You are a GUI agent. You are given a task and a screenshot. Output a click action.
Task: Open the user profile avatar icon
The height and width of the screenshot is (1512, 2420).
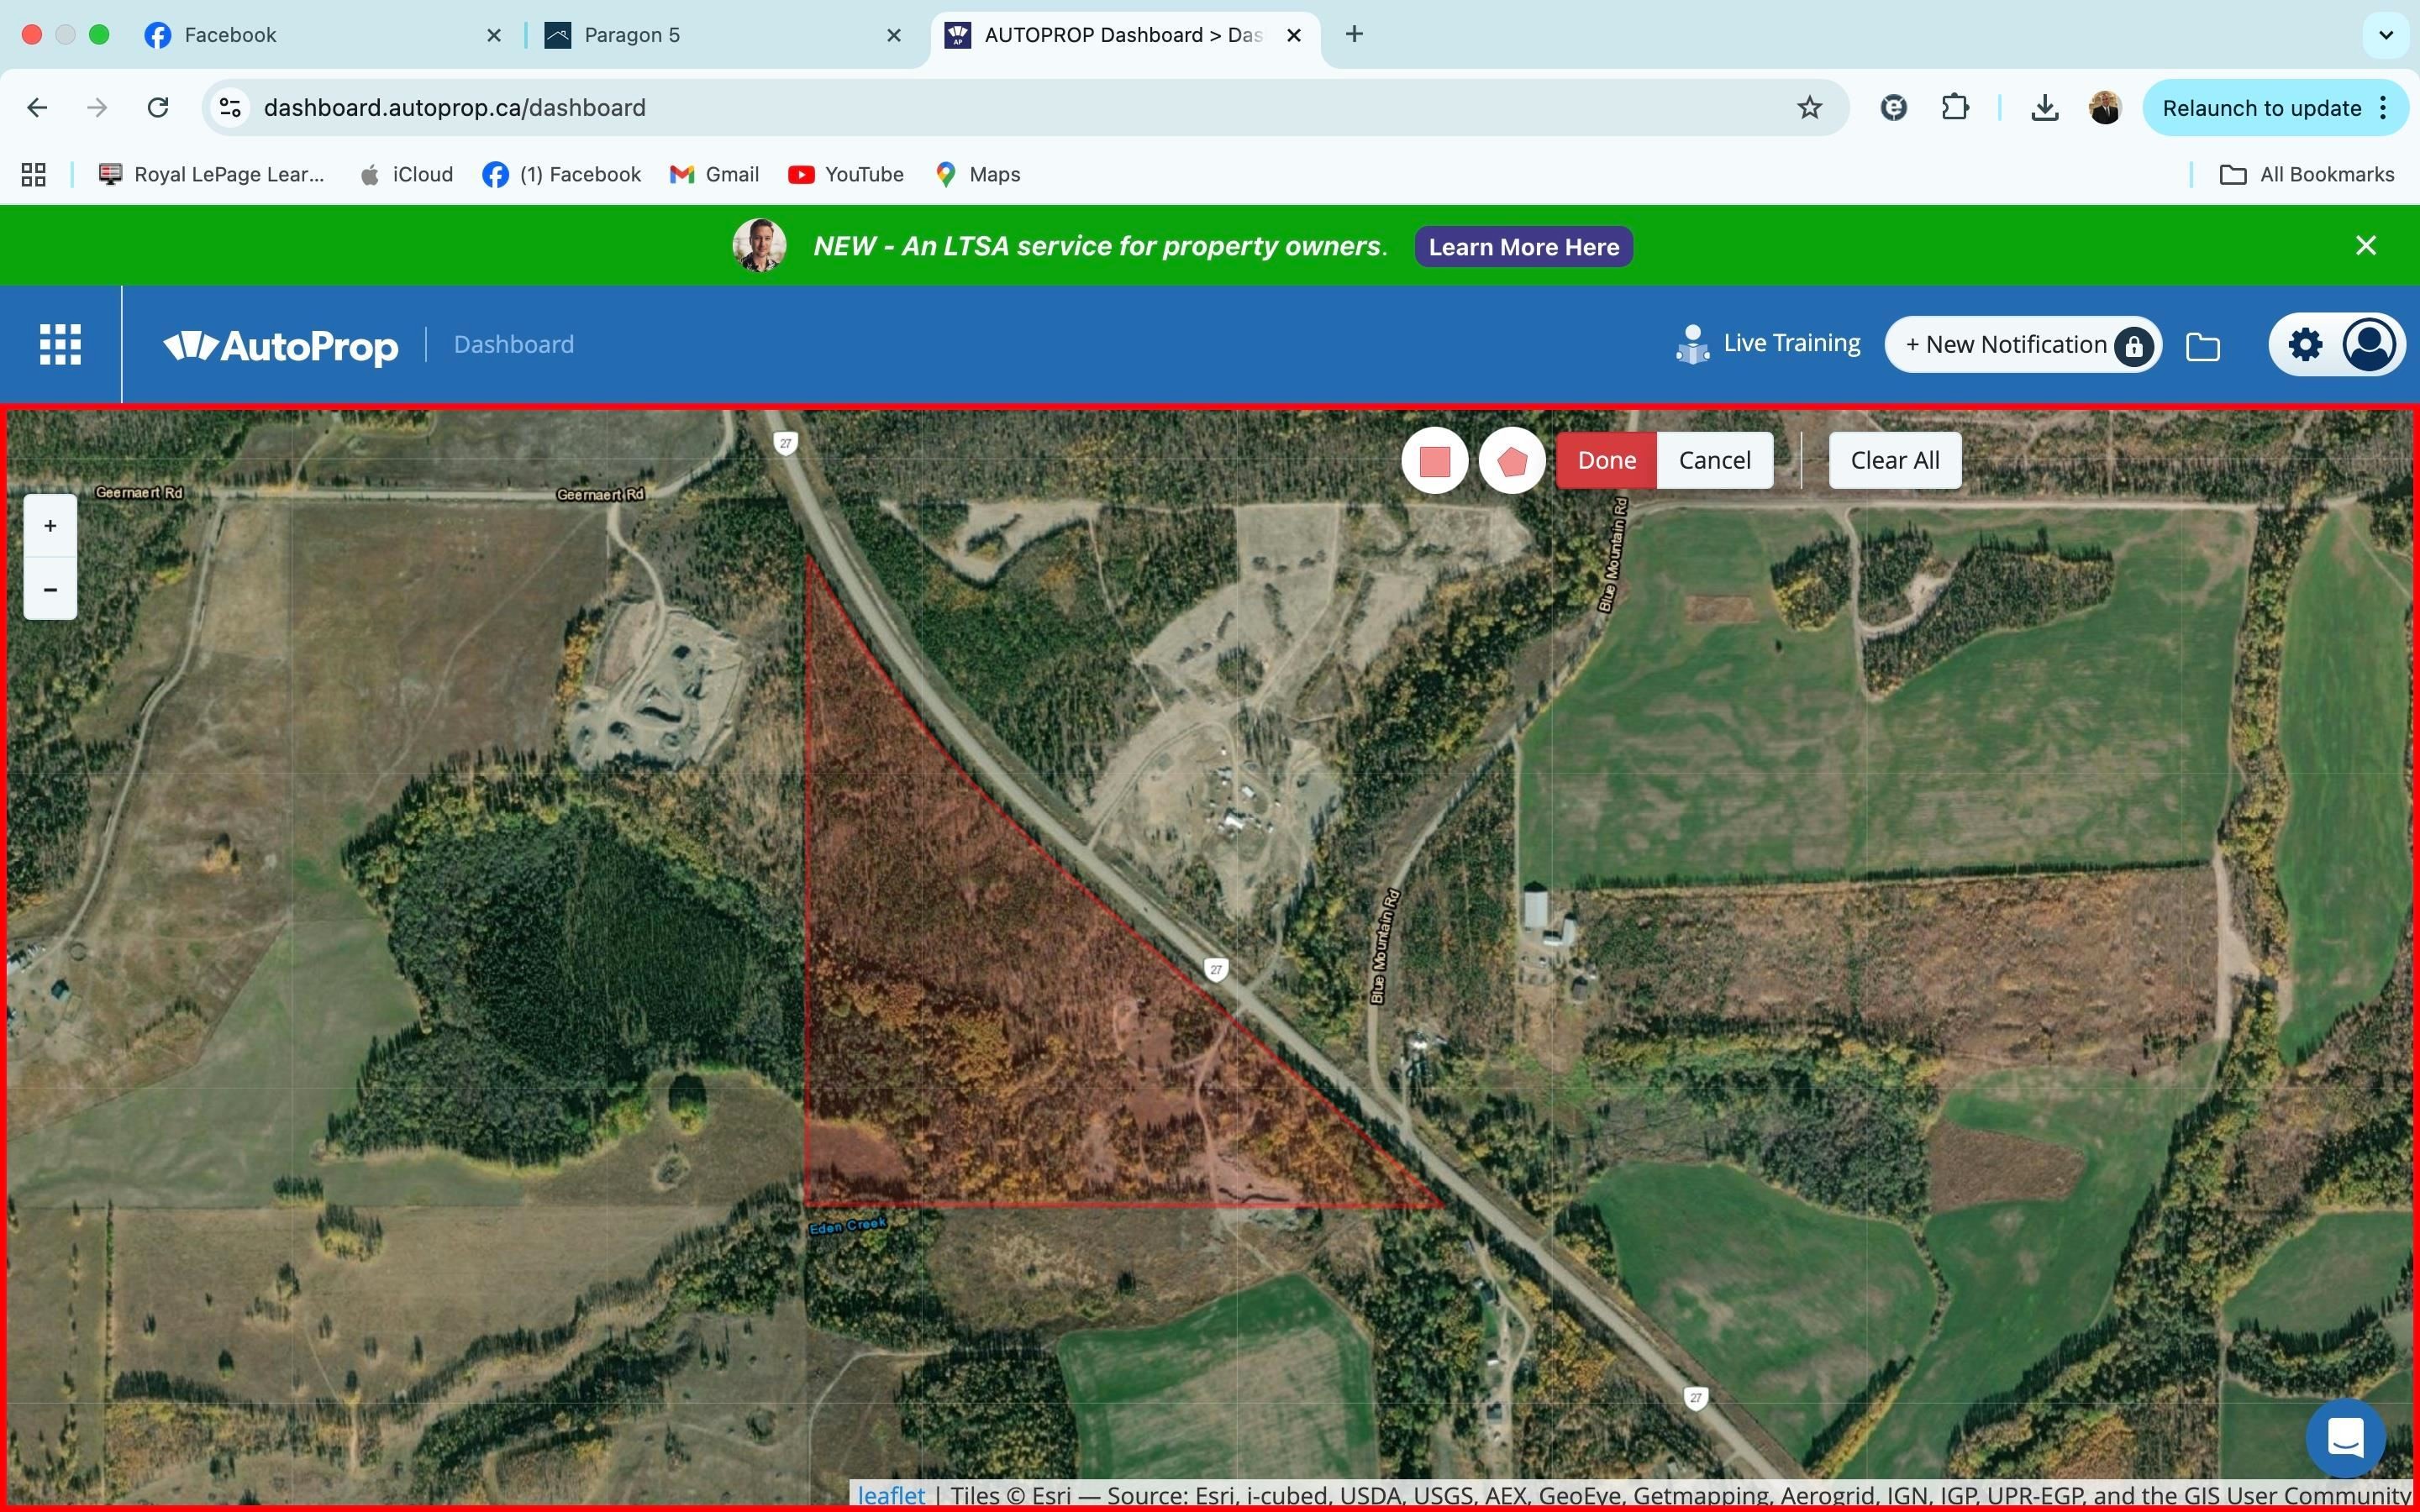2368,345
